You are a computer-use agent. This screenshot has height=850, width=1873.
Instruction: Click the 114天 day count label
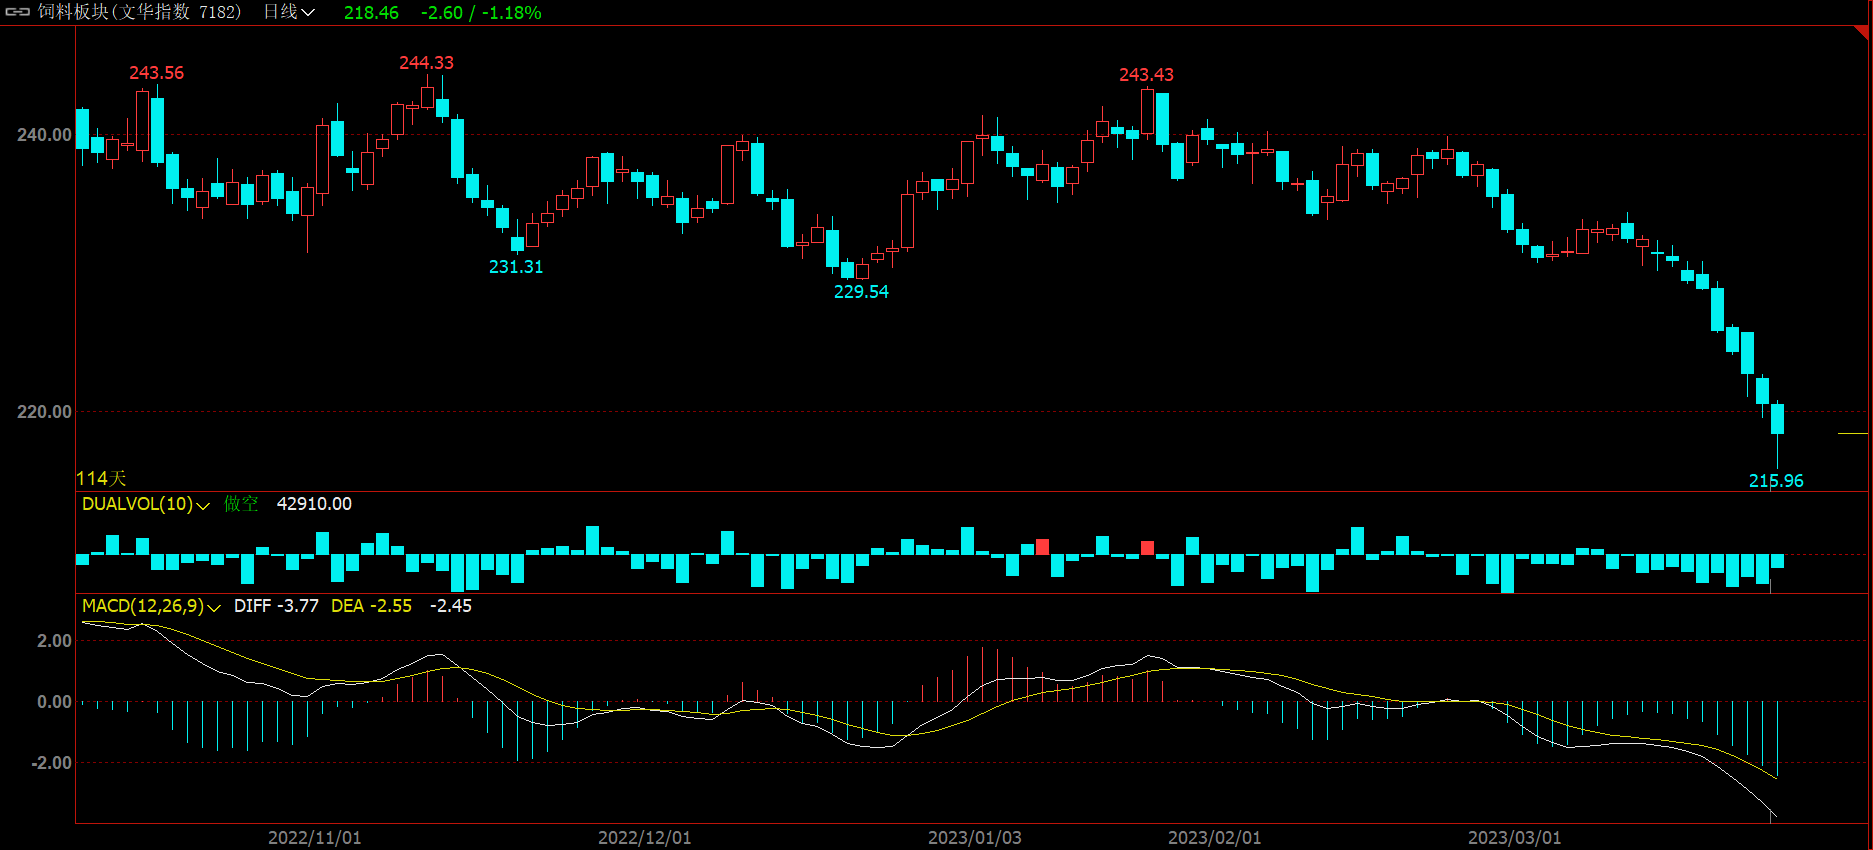pyautogui.click(x=101, y=479)
